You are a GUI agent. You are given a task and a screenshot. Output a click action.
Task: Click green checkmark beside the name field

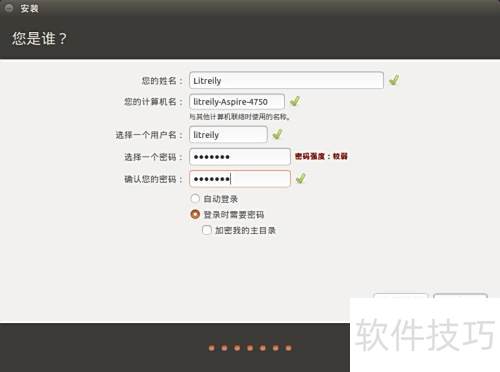(x=394, y=80)
